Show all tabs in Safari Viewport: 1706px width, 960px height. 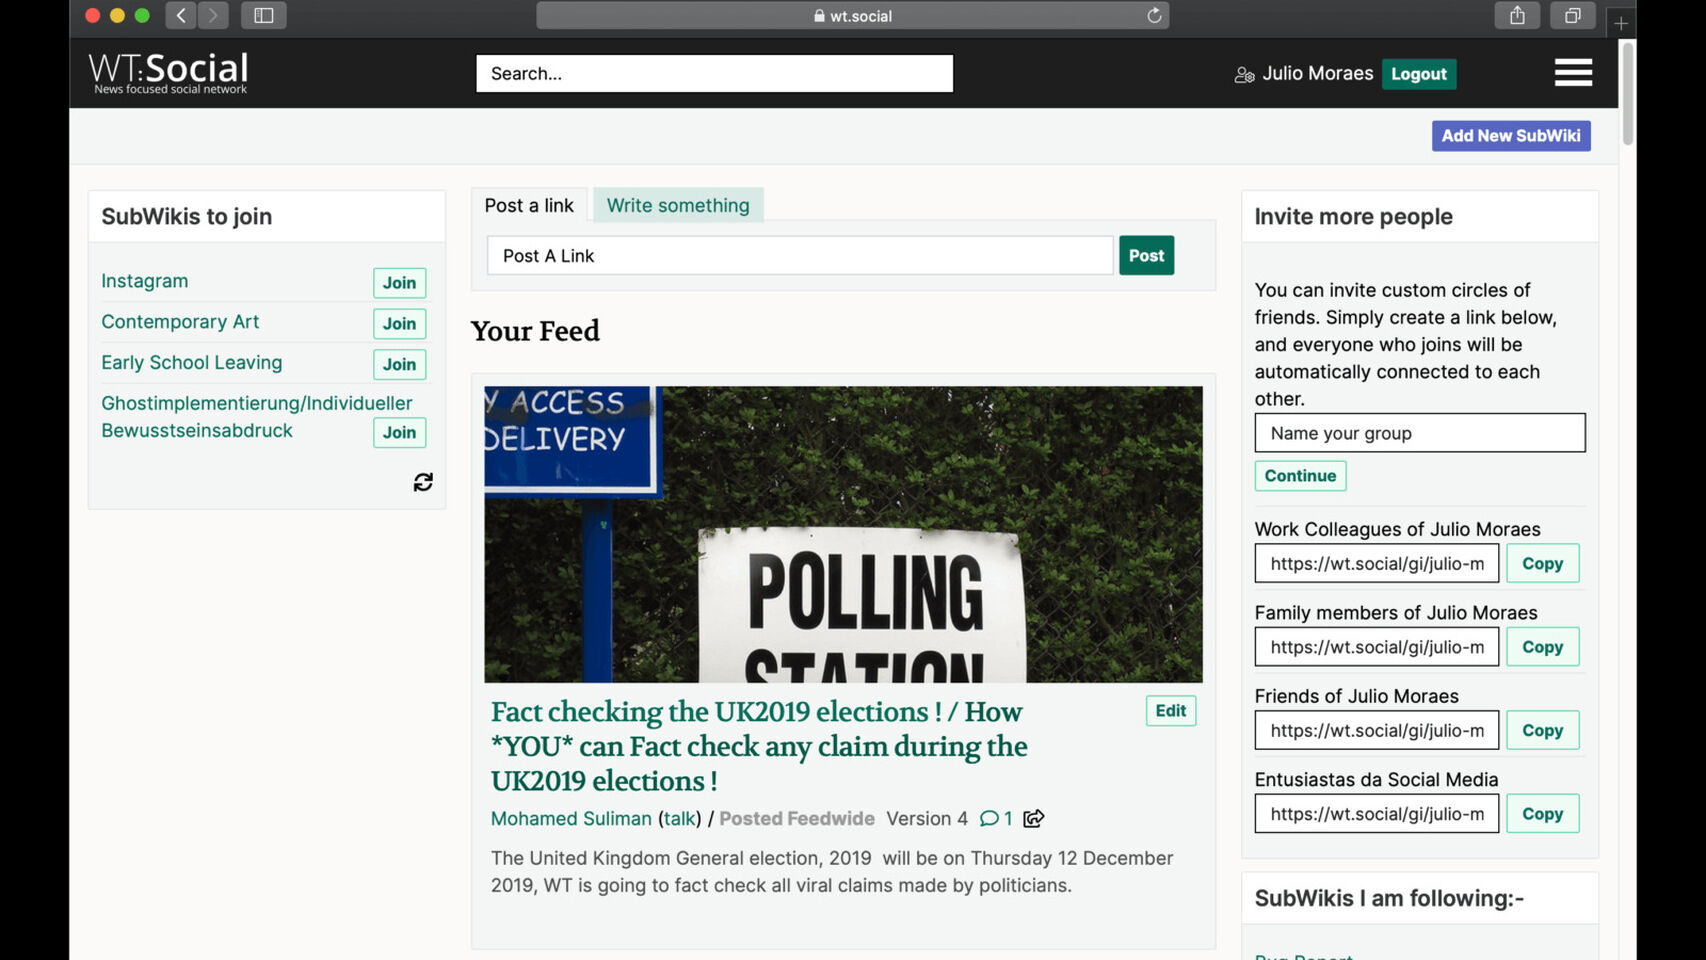1572,16
